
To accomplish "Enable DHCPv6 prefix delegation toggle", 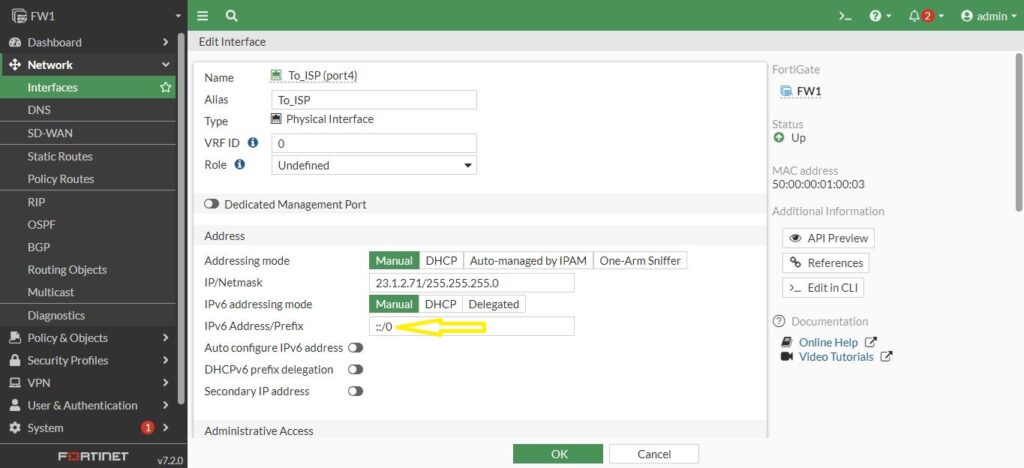I will [355, 370].
